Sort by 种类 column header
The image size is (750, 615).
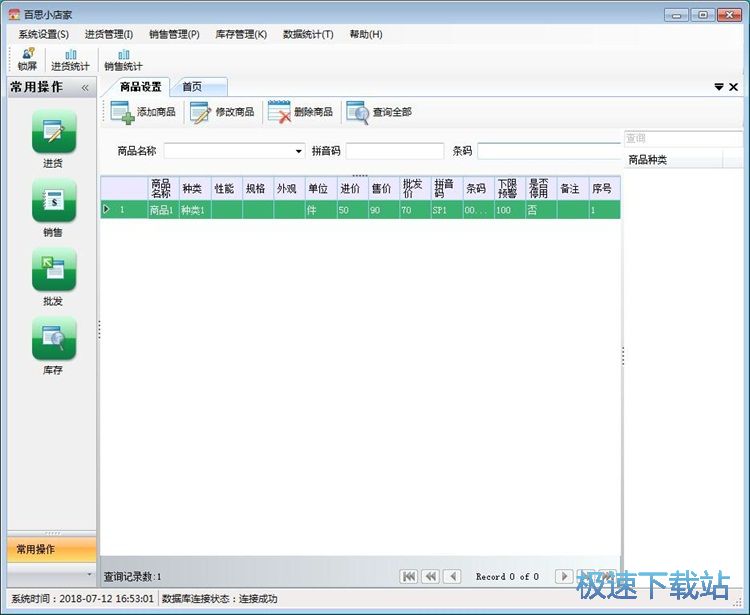[x=195, y=188]
